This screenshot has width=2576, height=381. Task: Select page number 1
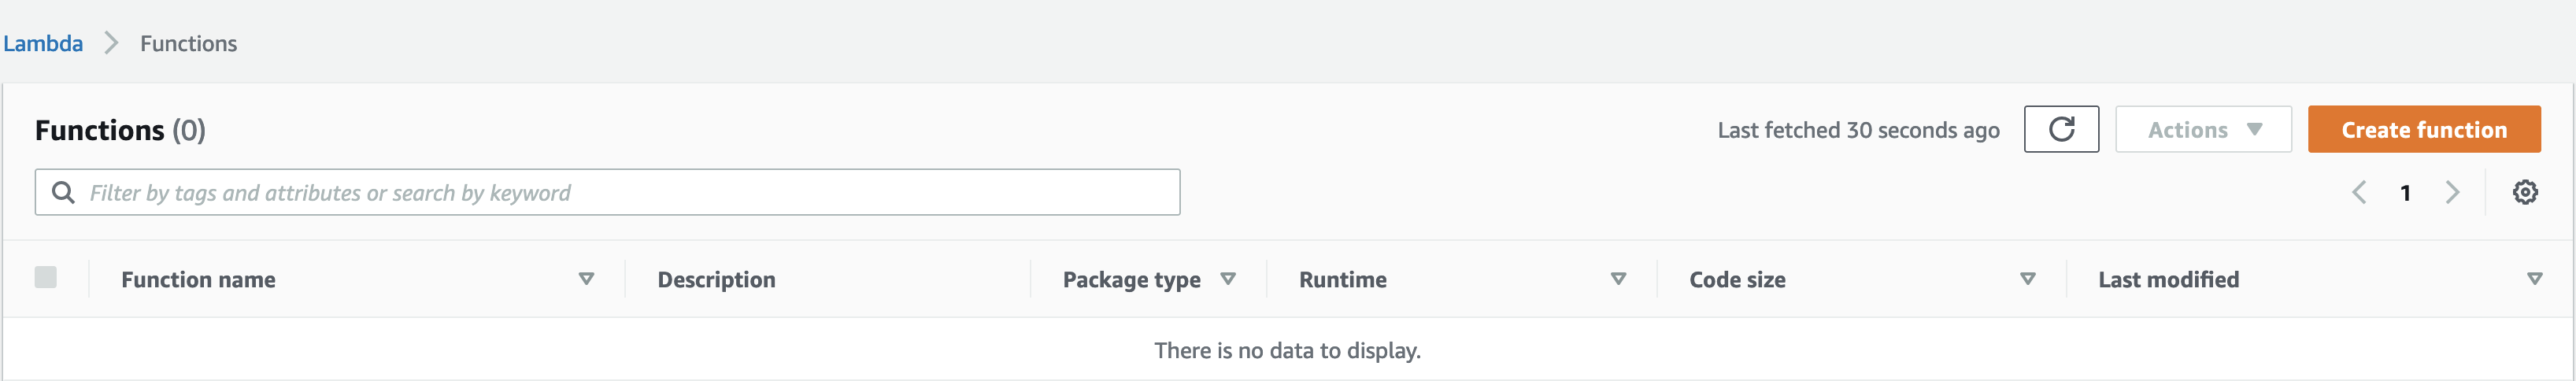(x=2405, y=192)
